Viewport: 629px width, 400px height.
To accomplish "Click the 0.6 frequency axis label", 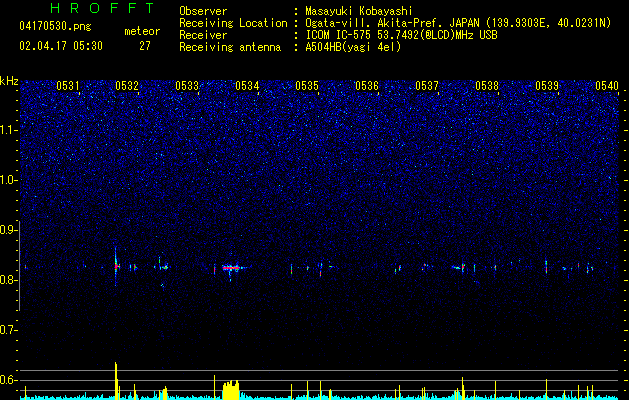I will click(8, 380).
